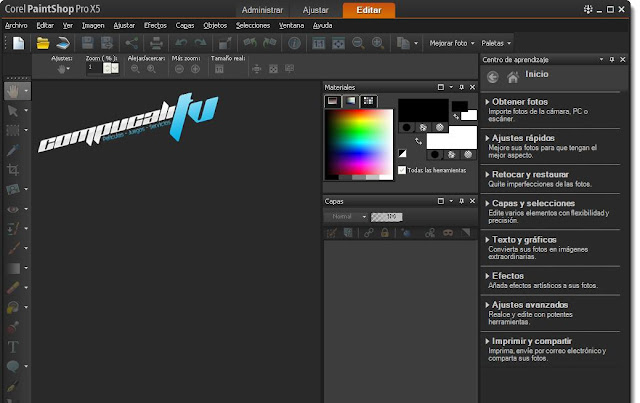The image size is (640, 403).
Task: Open the Retocar y restaurar topic
Action: (530, 174)
